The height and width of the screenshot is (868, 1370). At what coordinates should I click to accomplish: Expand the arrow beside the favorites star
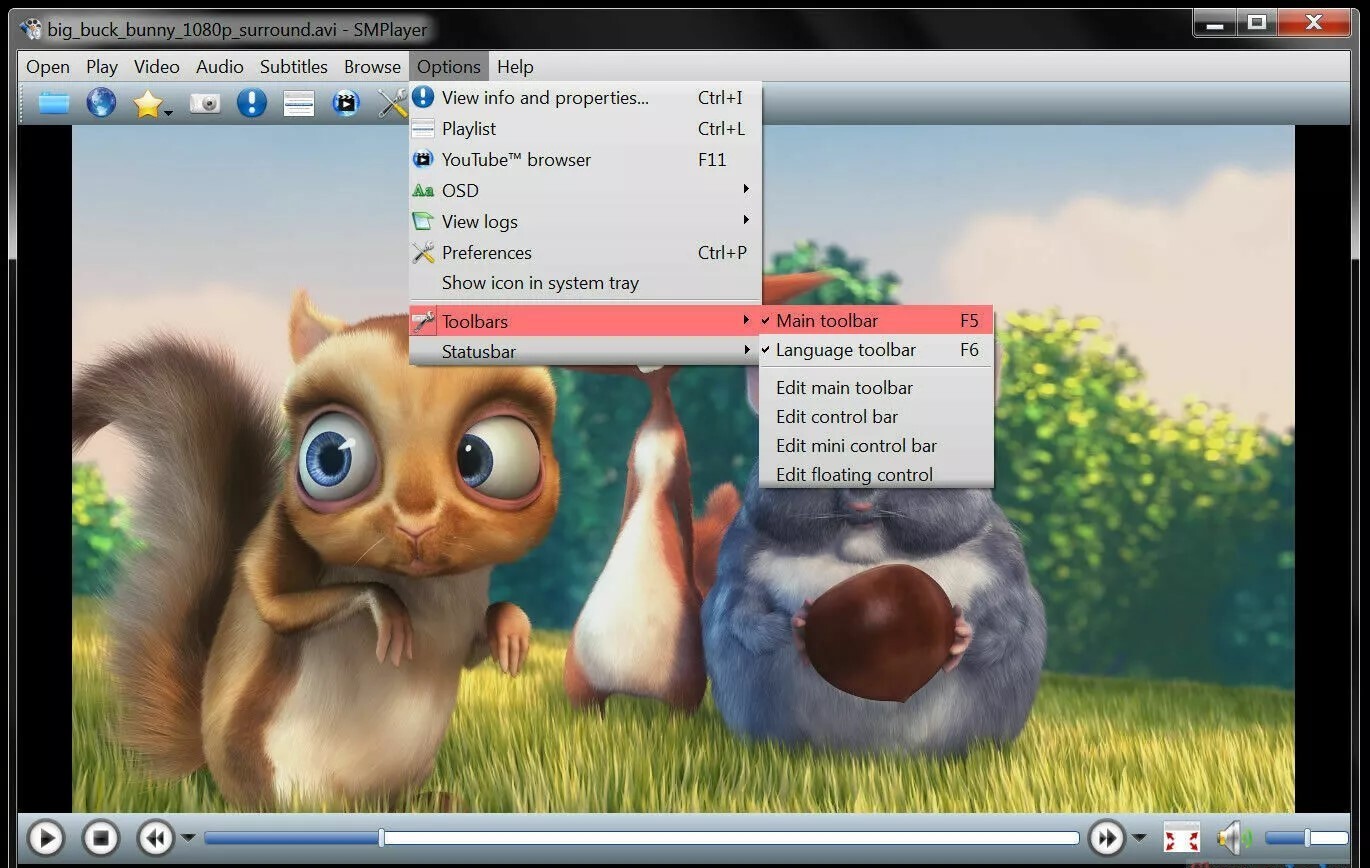169,112
